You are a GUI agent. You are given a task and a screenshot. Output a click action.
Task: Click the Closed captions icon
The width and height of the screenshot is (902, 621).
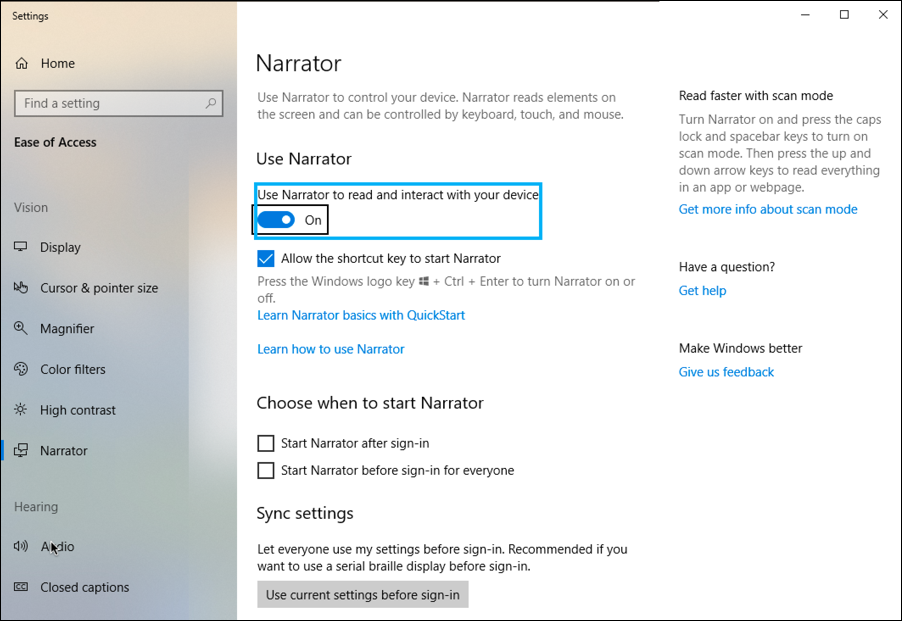point(21,587)
